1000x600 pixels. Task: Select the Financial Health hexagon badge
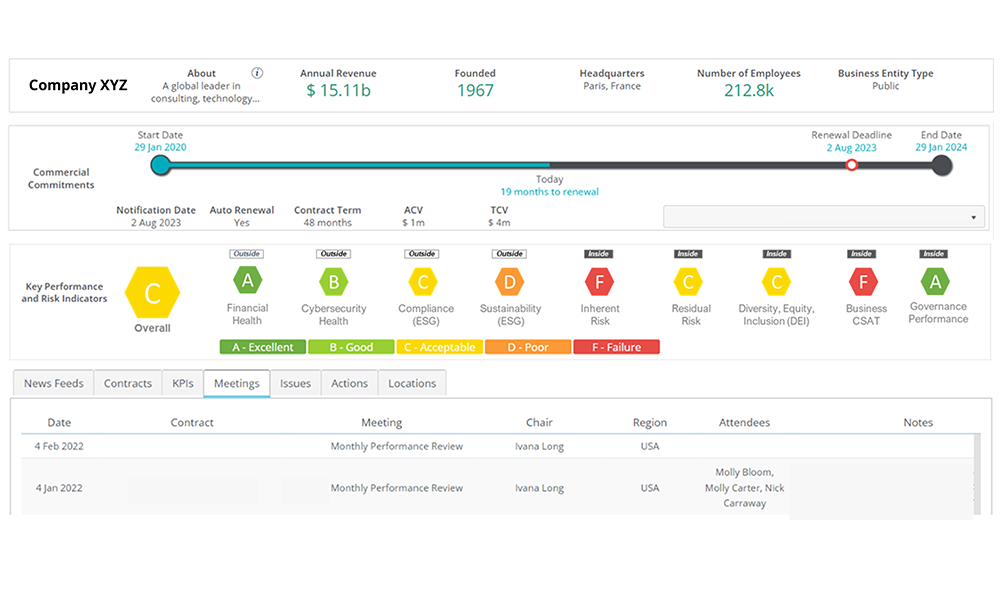pos(246,281)
